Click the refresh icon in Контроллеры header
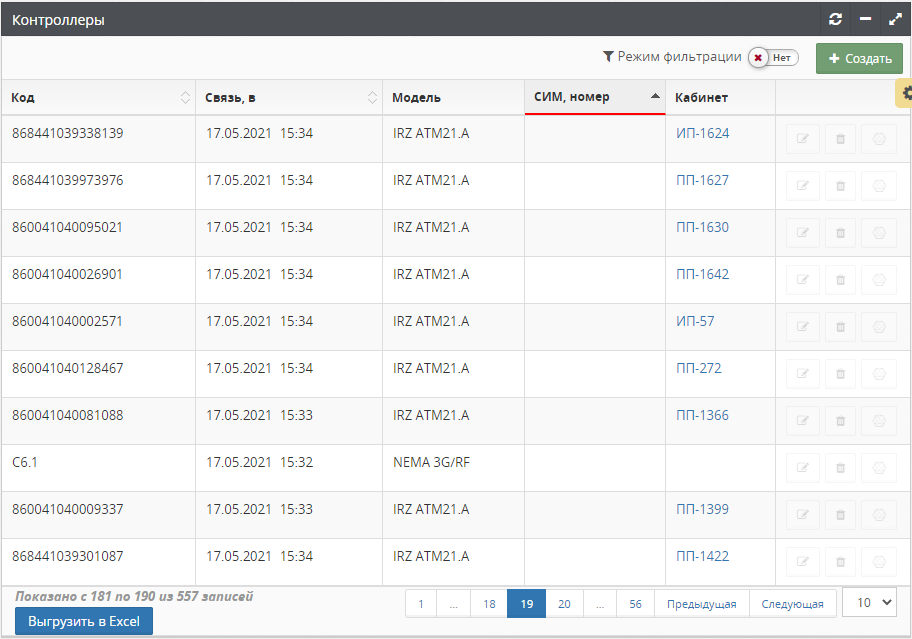This screenshot has width=912, height=639. (x=836, y=19)
